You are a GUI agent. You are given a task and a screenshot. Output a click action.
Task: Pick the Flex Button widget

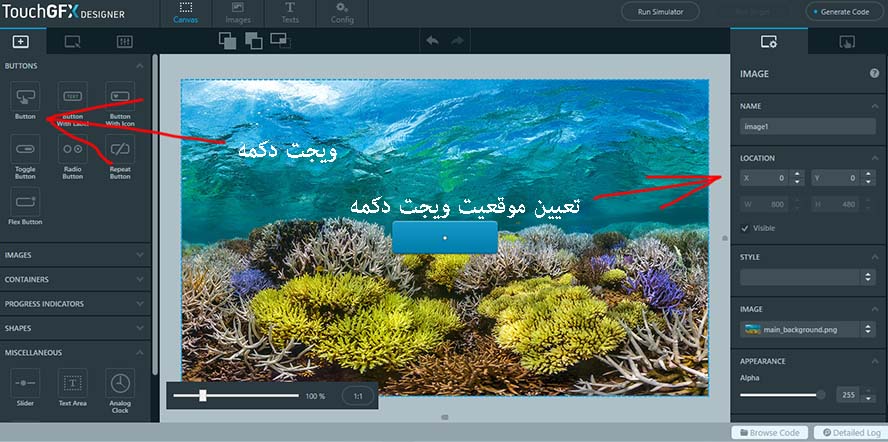(x=25, y=206)
